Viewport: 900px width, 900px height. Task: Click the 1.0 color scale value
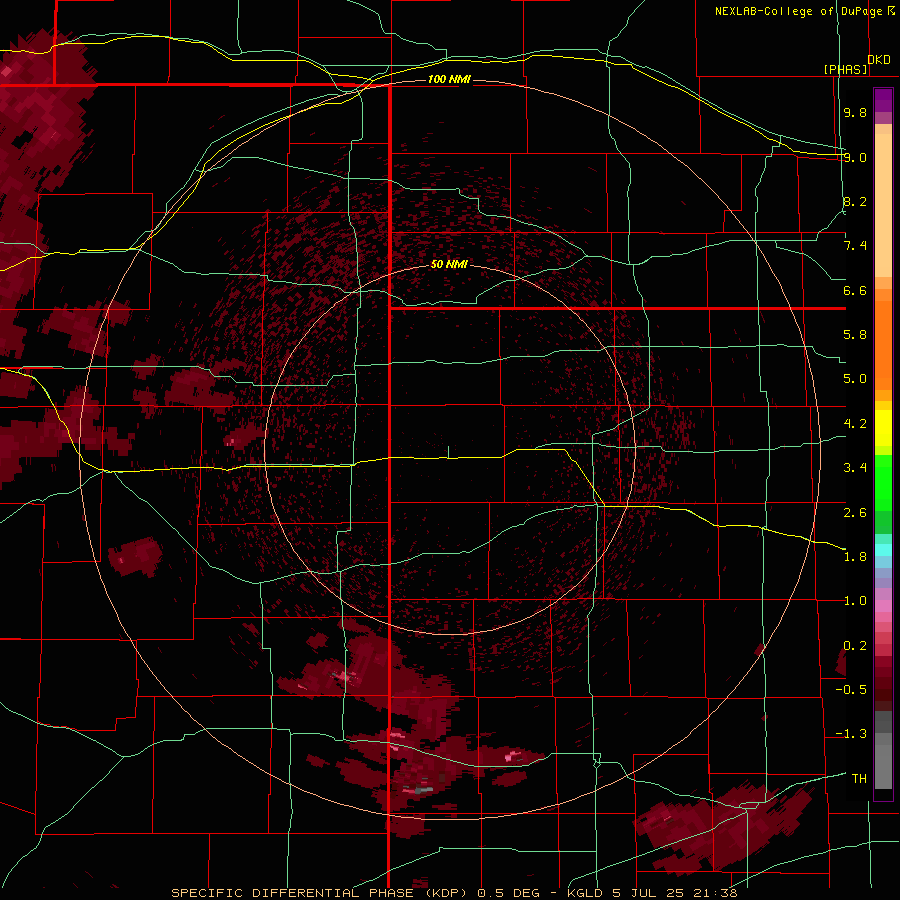click(x=855, y=601)
